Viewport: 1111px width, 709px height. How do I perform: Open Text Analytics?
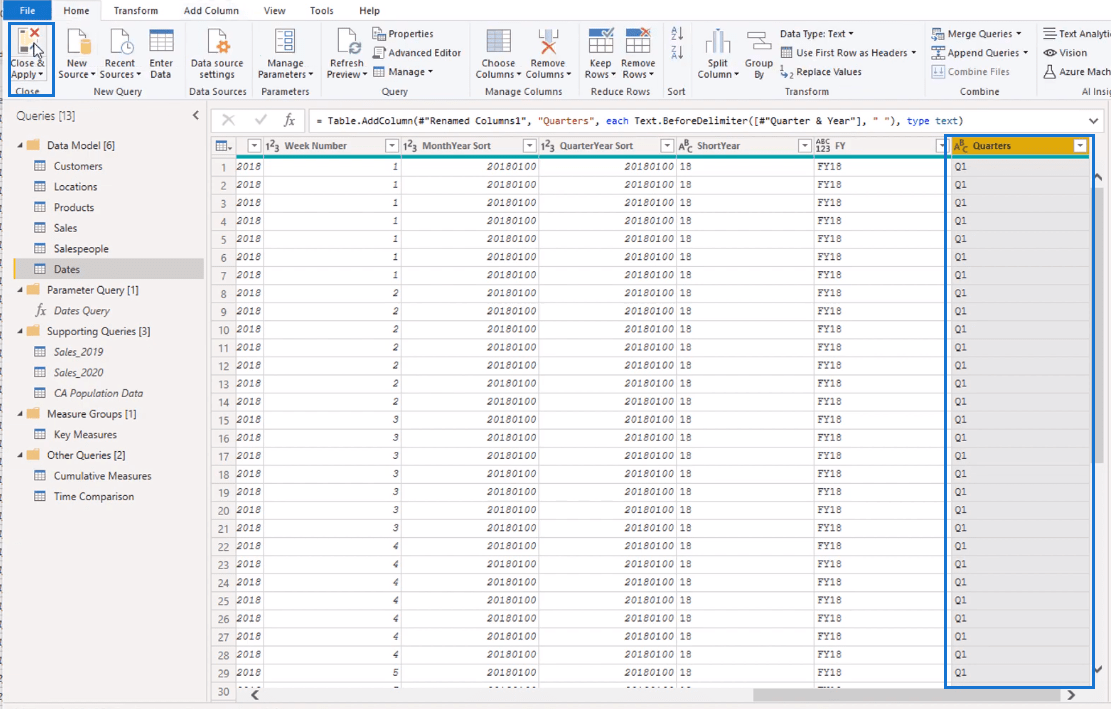click(1076, 33)
